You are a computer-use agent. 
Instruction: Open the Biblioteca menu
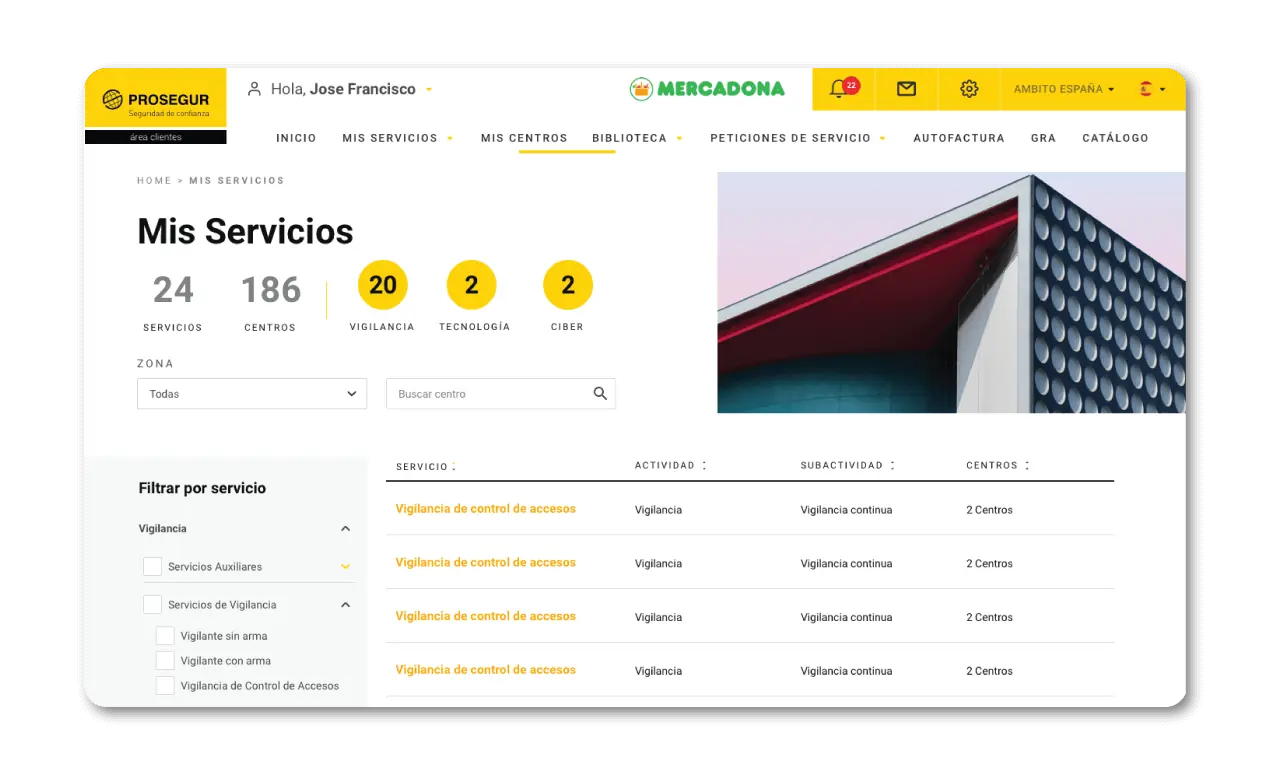[x=630, y=138]
